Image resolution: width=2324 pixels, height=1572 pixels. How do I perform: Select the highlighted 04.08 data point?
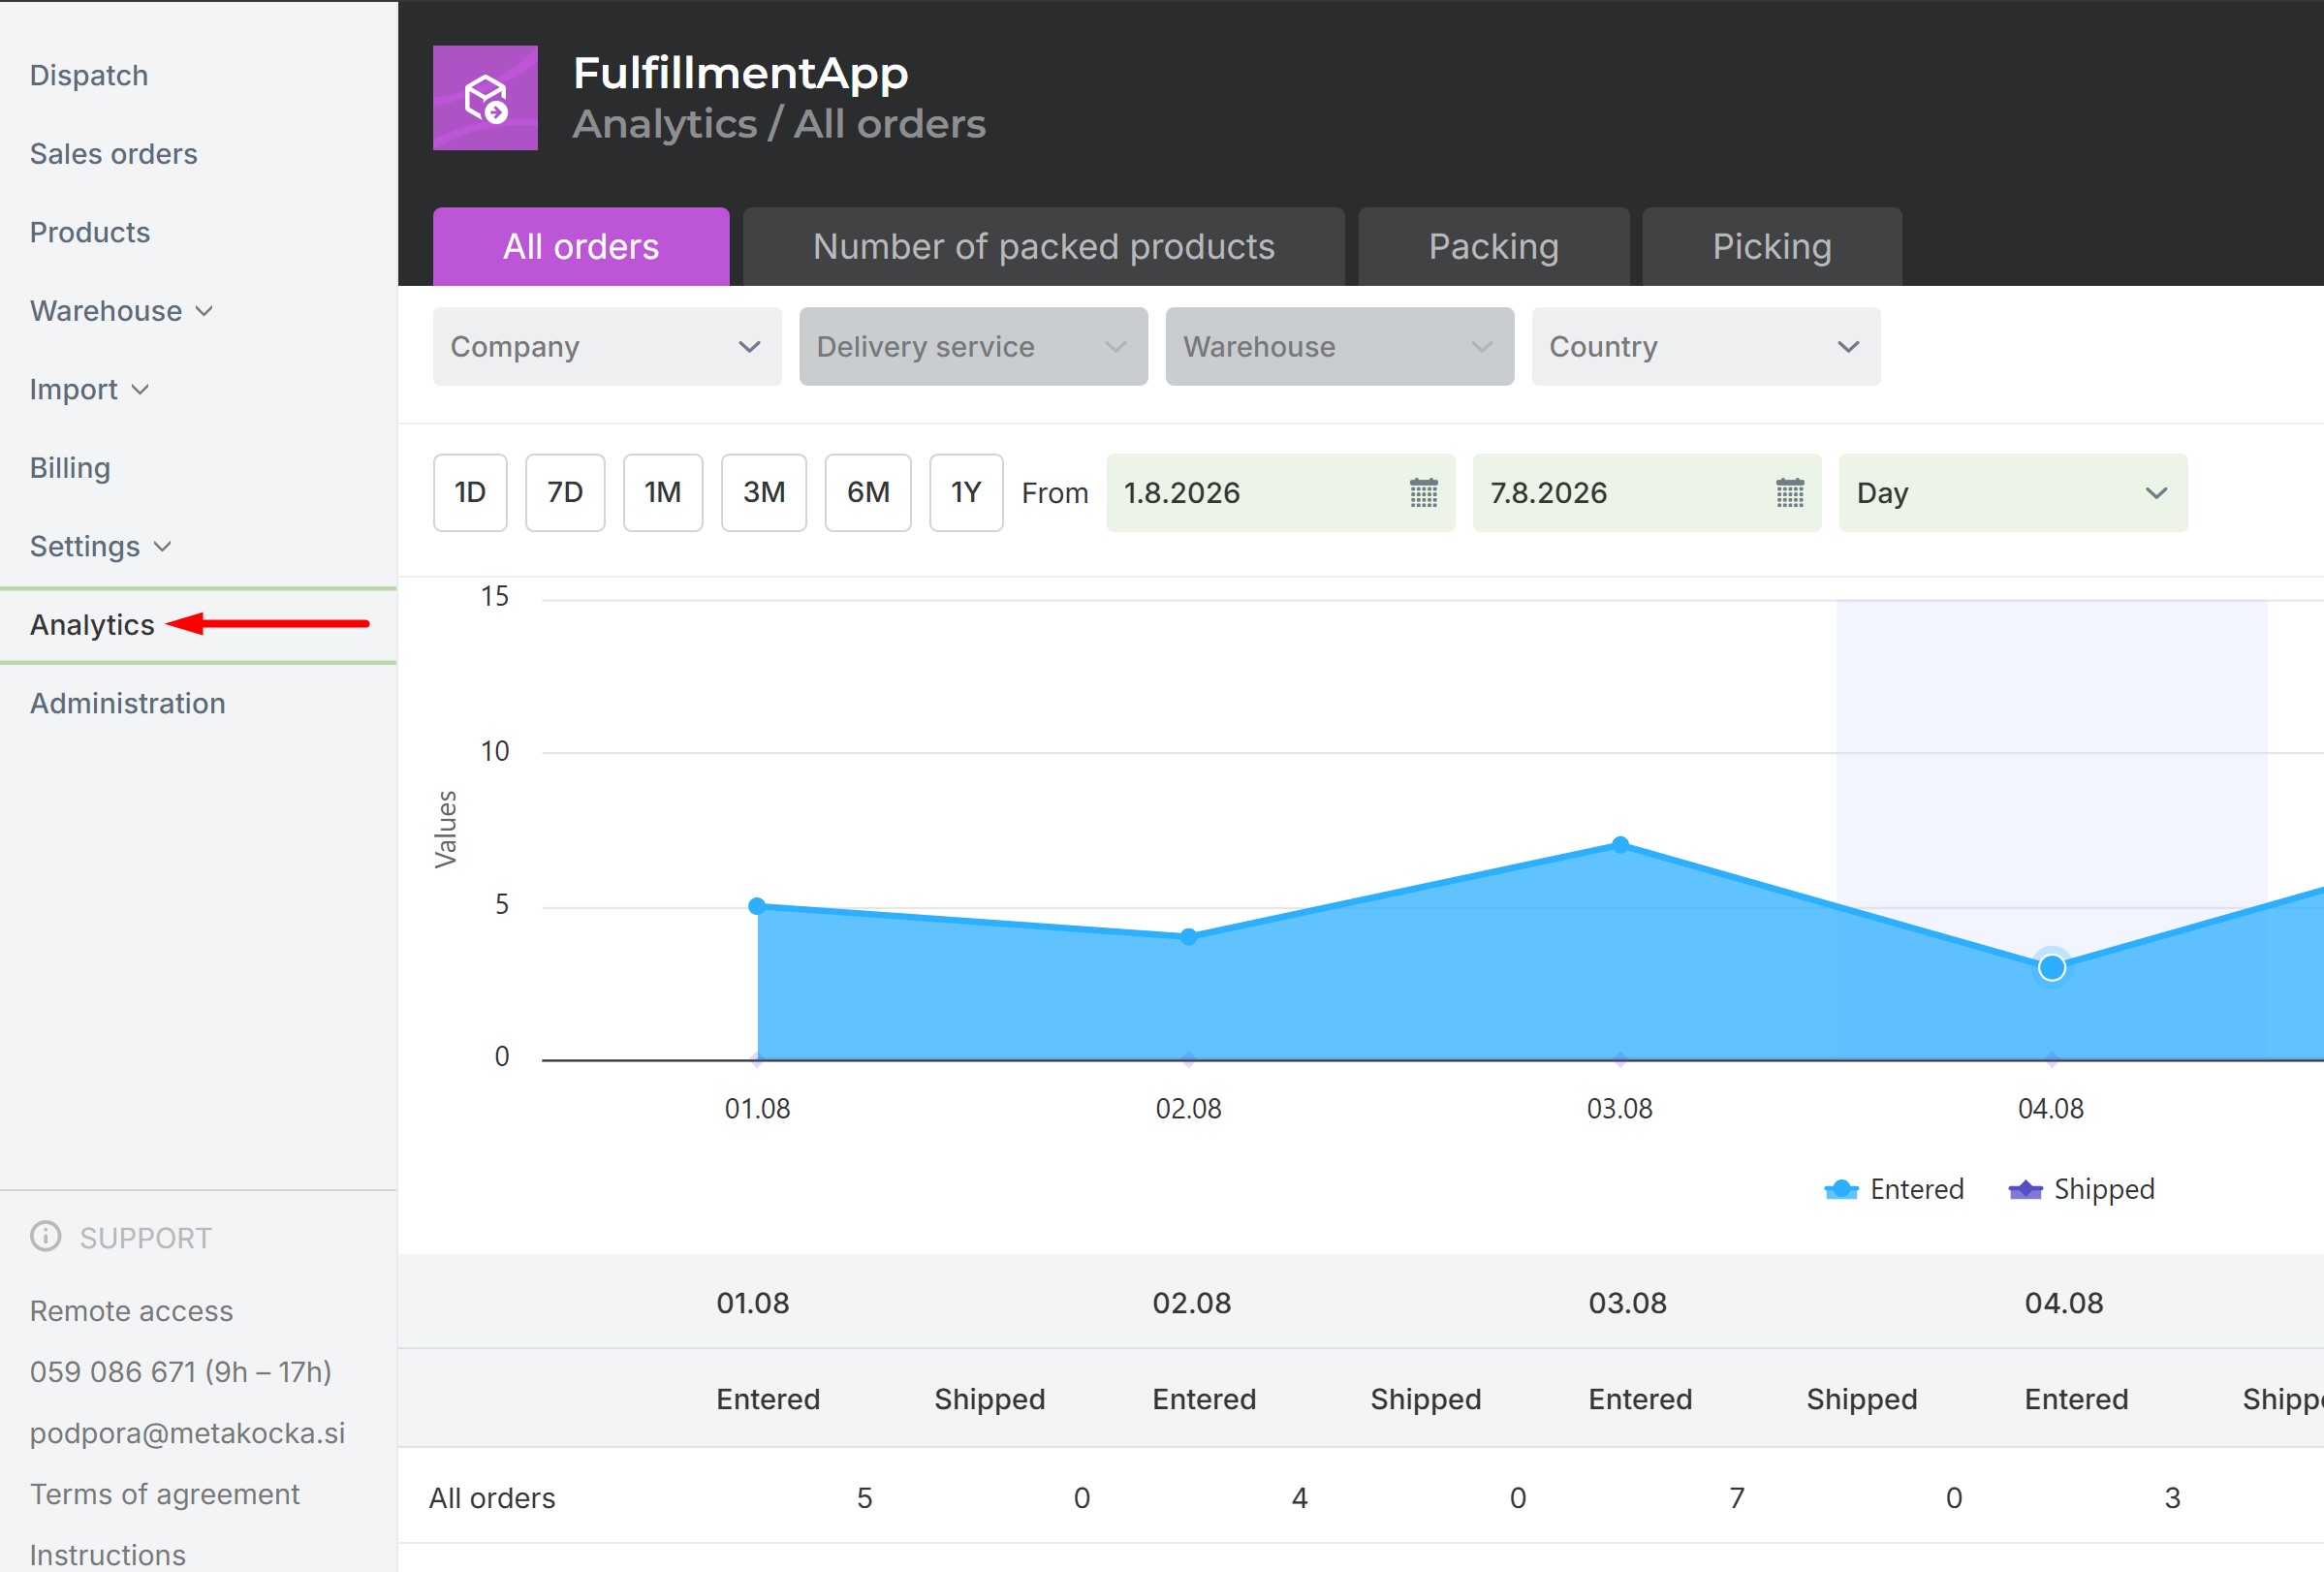click(x=2052, y=968)
